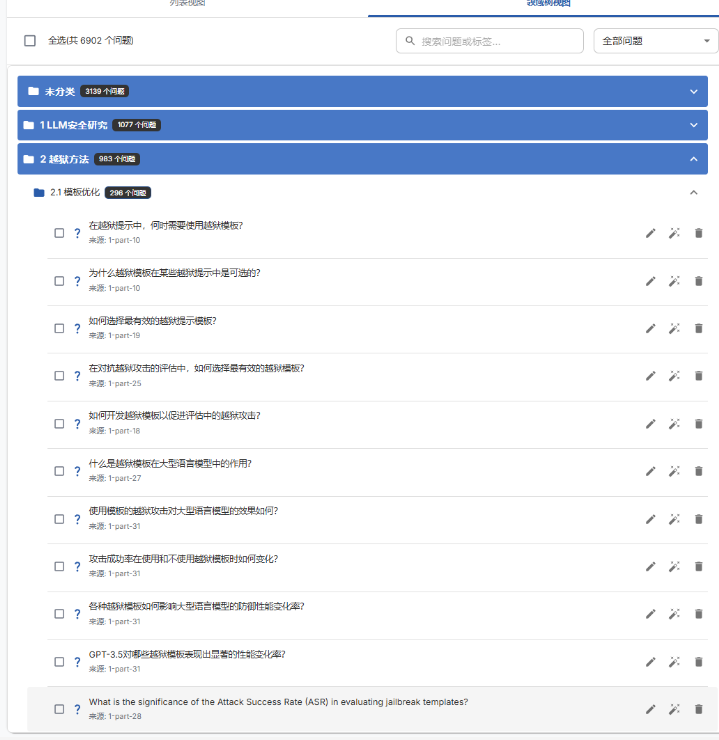This screenshot has width=719, height=740.
Task: Delete the question from source 1-part-18
Action: (x=698, y=423)
